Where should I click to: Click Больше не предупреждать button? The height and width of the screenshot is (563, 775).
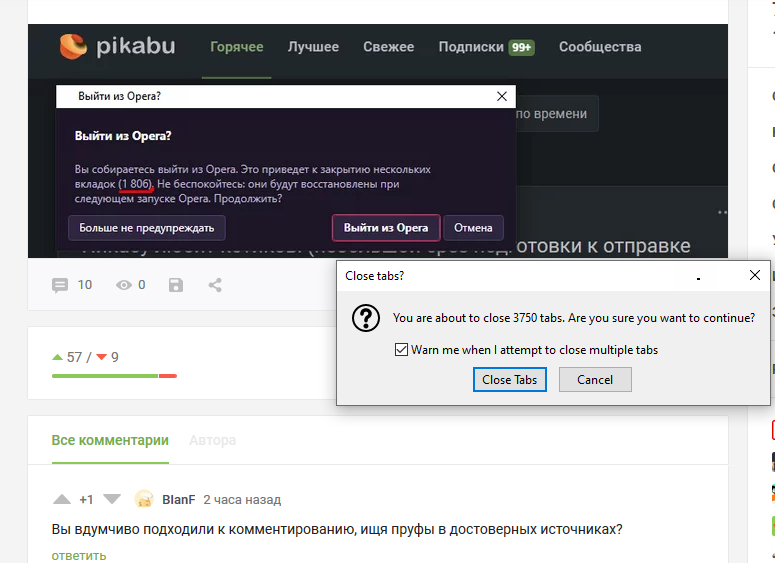click(x=147, y=228)
